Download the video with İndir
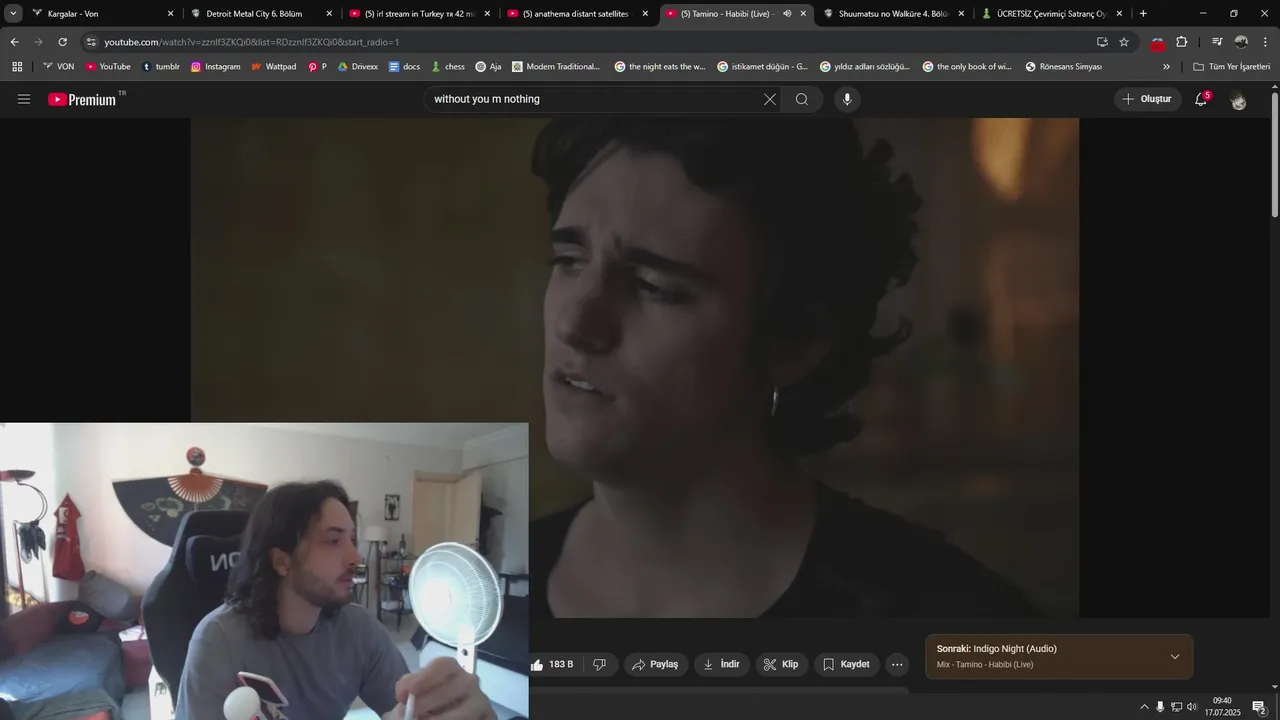This screenshot has width=1280, height=720. point(722,664)
